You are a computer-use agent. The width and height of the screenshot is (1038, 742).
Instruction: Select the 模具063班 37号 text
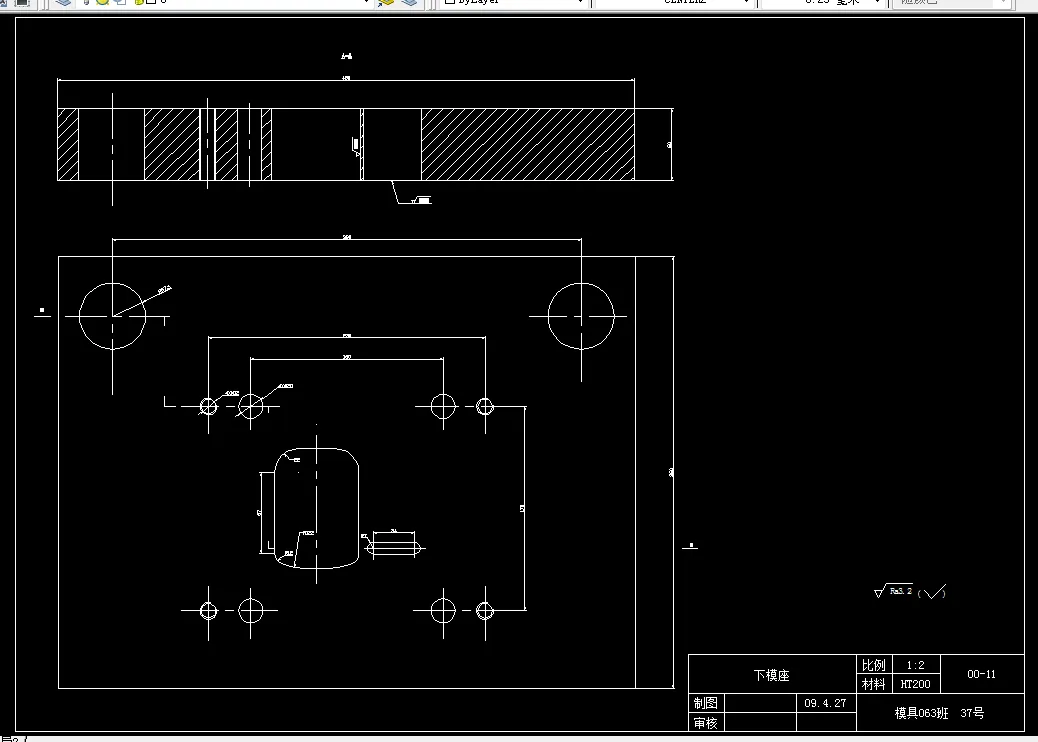pyautogui.click(x=939, y=713)
